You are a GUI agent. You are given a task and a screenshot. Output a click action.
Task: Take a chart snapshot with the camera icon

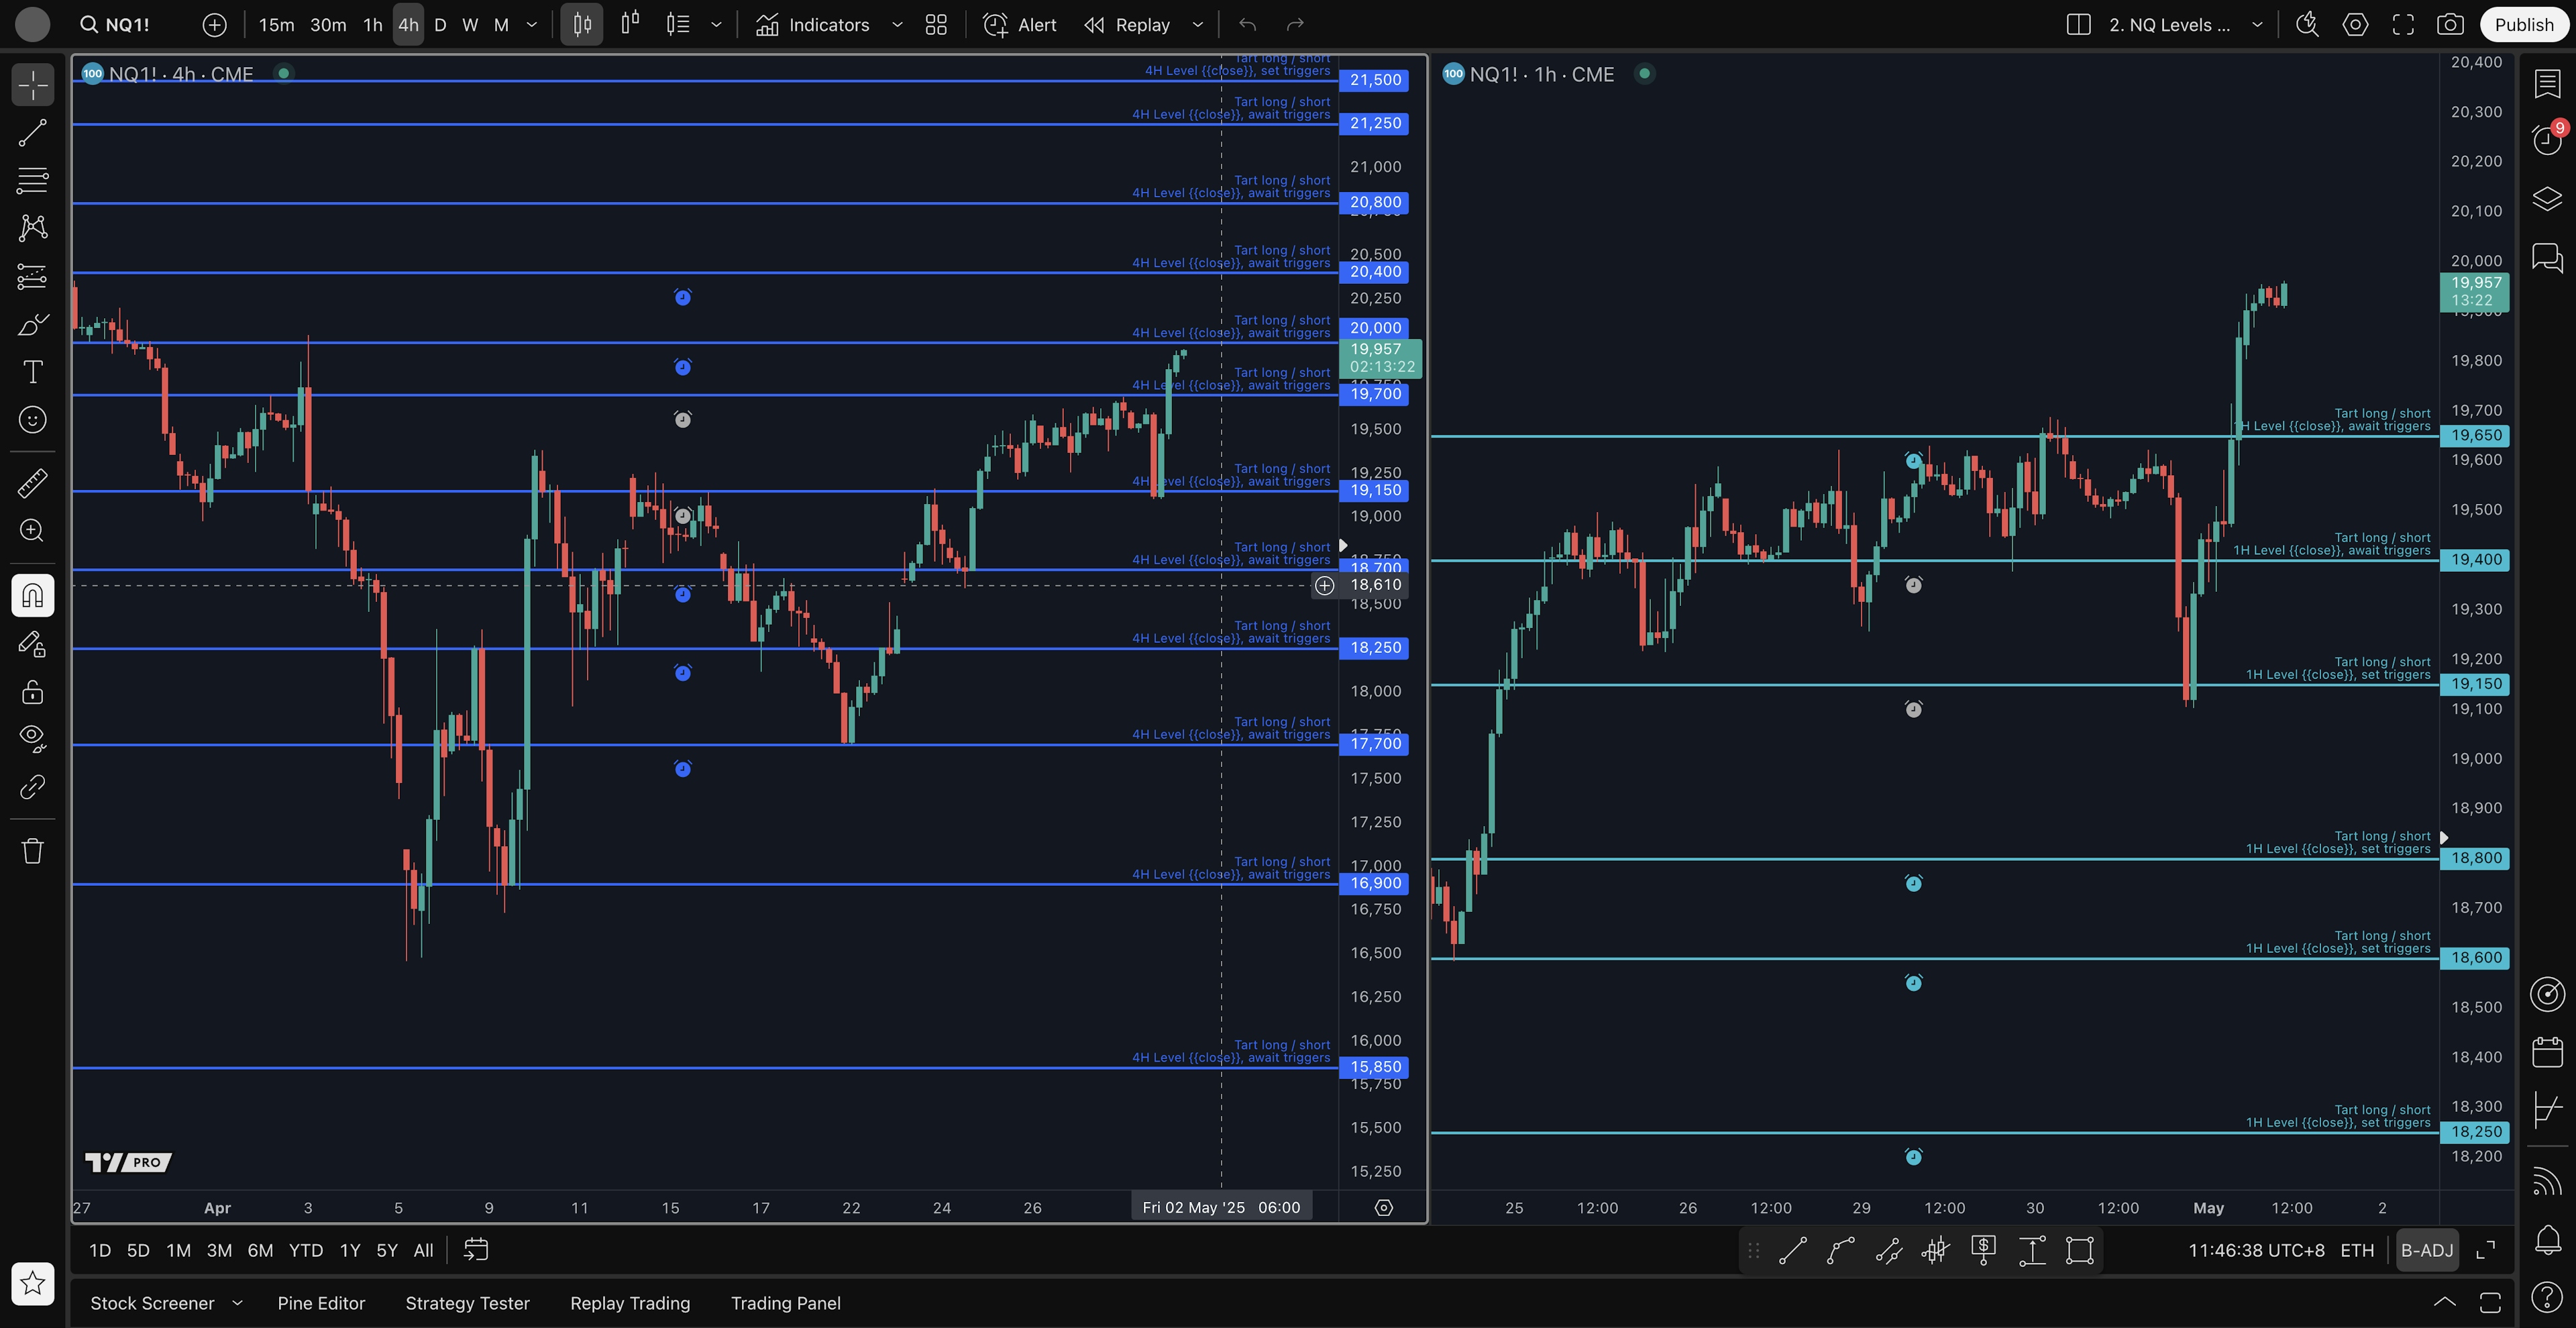tap(2450, 25)
